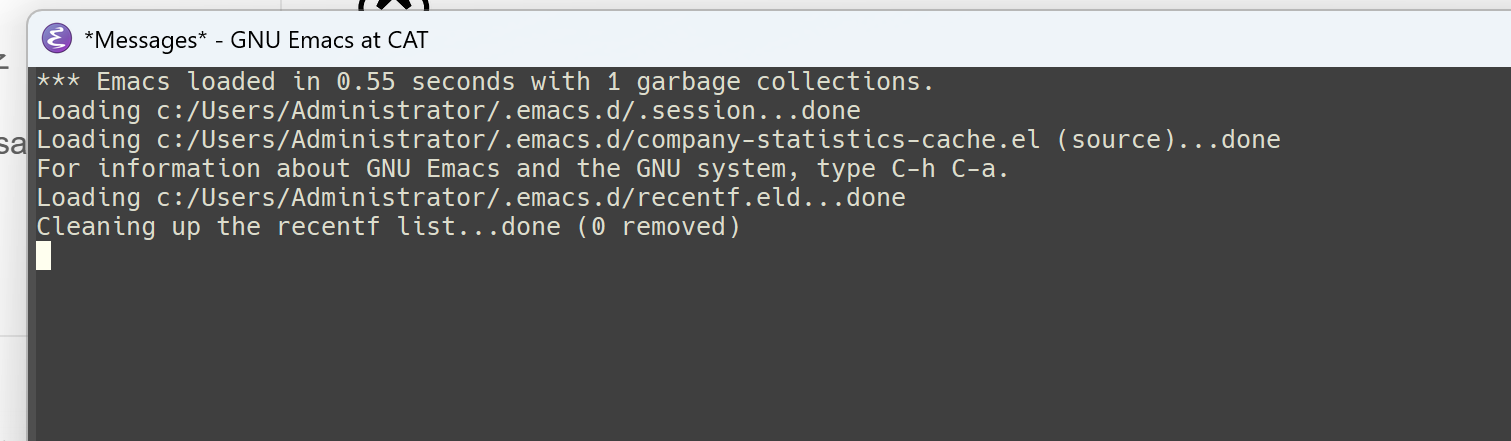This screenshot has height=441, width=1511.
Task: Click the "*Messages* - GNU Emacs at CAT" window title
Action: (x=256, y=40)
